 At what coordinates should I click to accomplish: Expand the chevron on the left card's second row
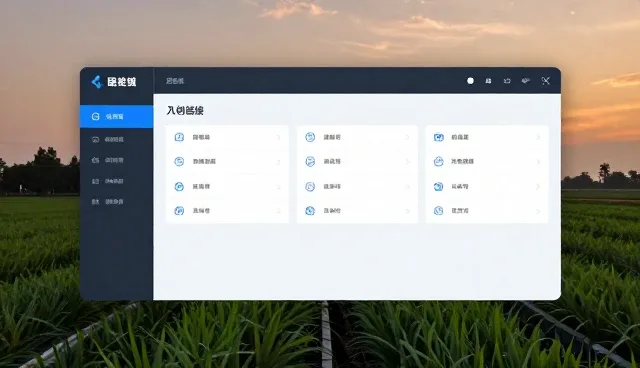[279, 162]
